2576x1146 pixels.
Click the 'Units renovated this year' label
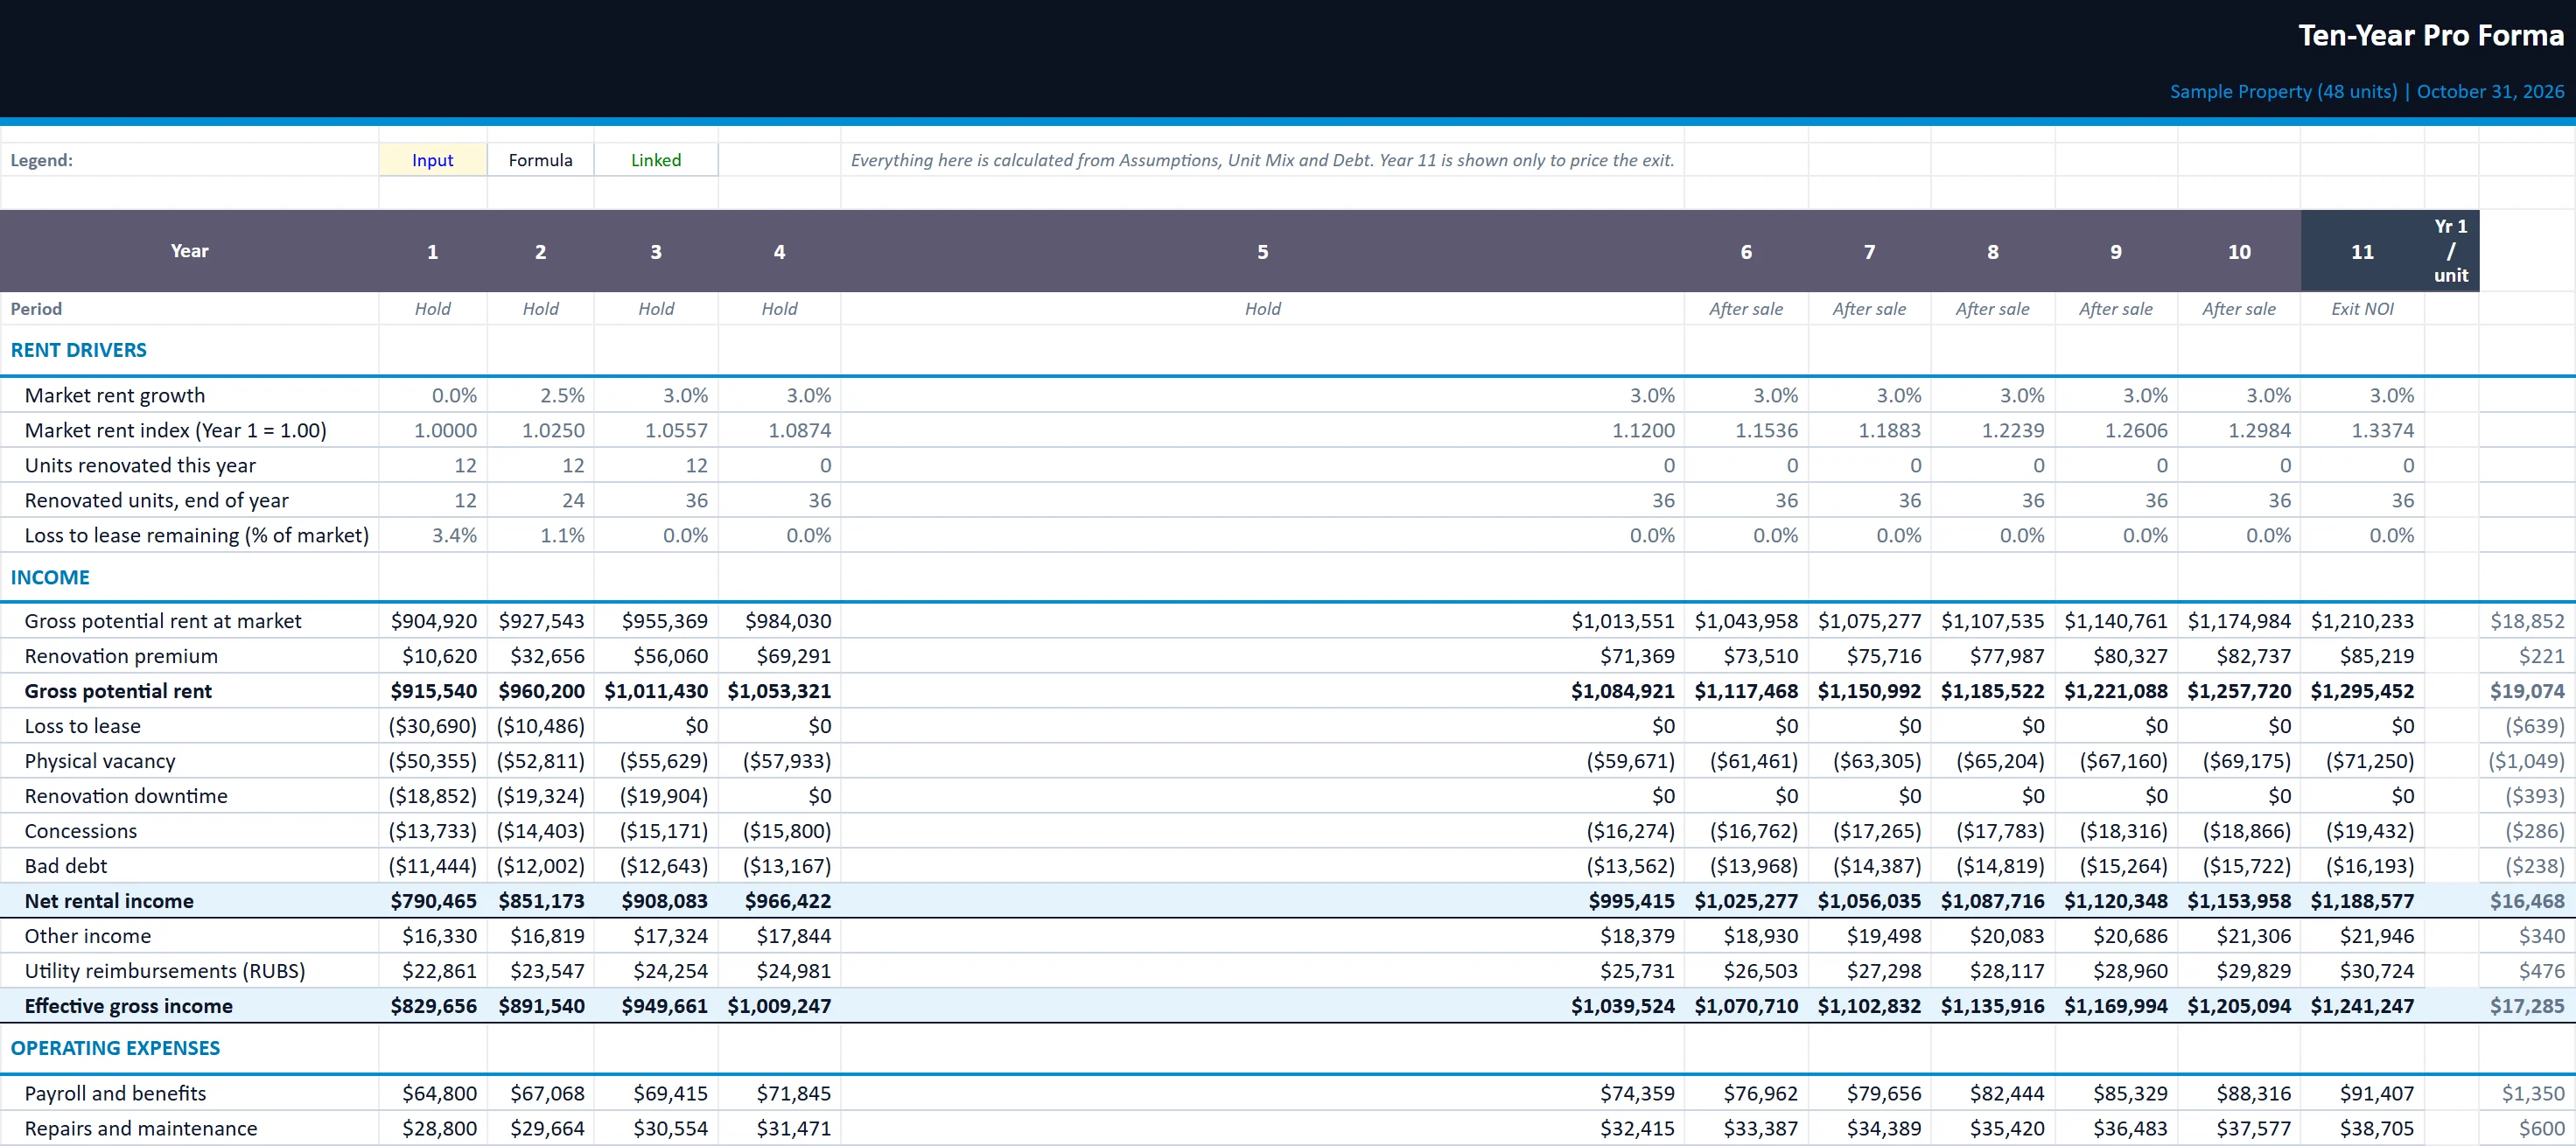[x=140, y=465]
